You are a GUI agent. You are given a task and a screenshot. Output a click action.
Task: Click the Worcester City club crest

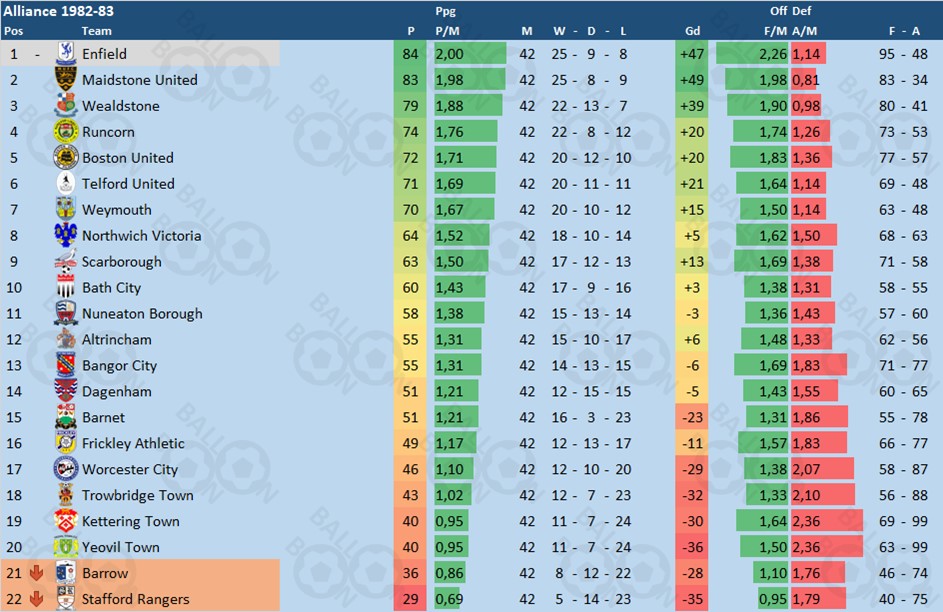point(66,469)
